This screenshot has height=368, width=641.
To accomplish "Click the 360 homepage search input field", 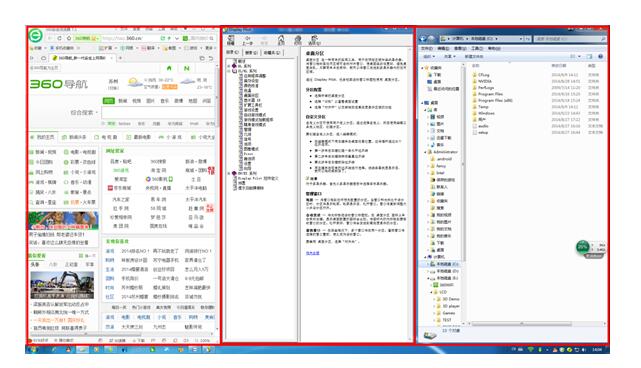I will pyautogui.click(x=158, y=112).
